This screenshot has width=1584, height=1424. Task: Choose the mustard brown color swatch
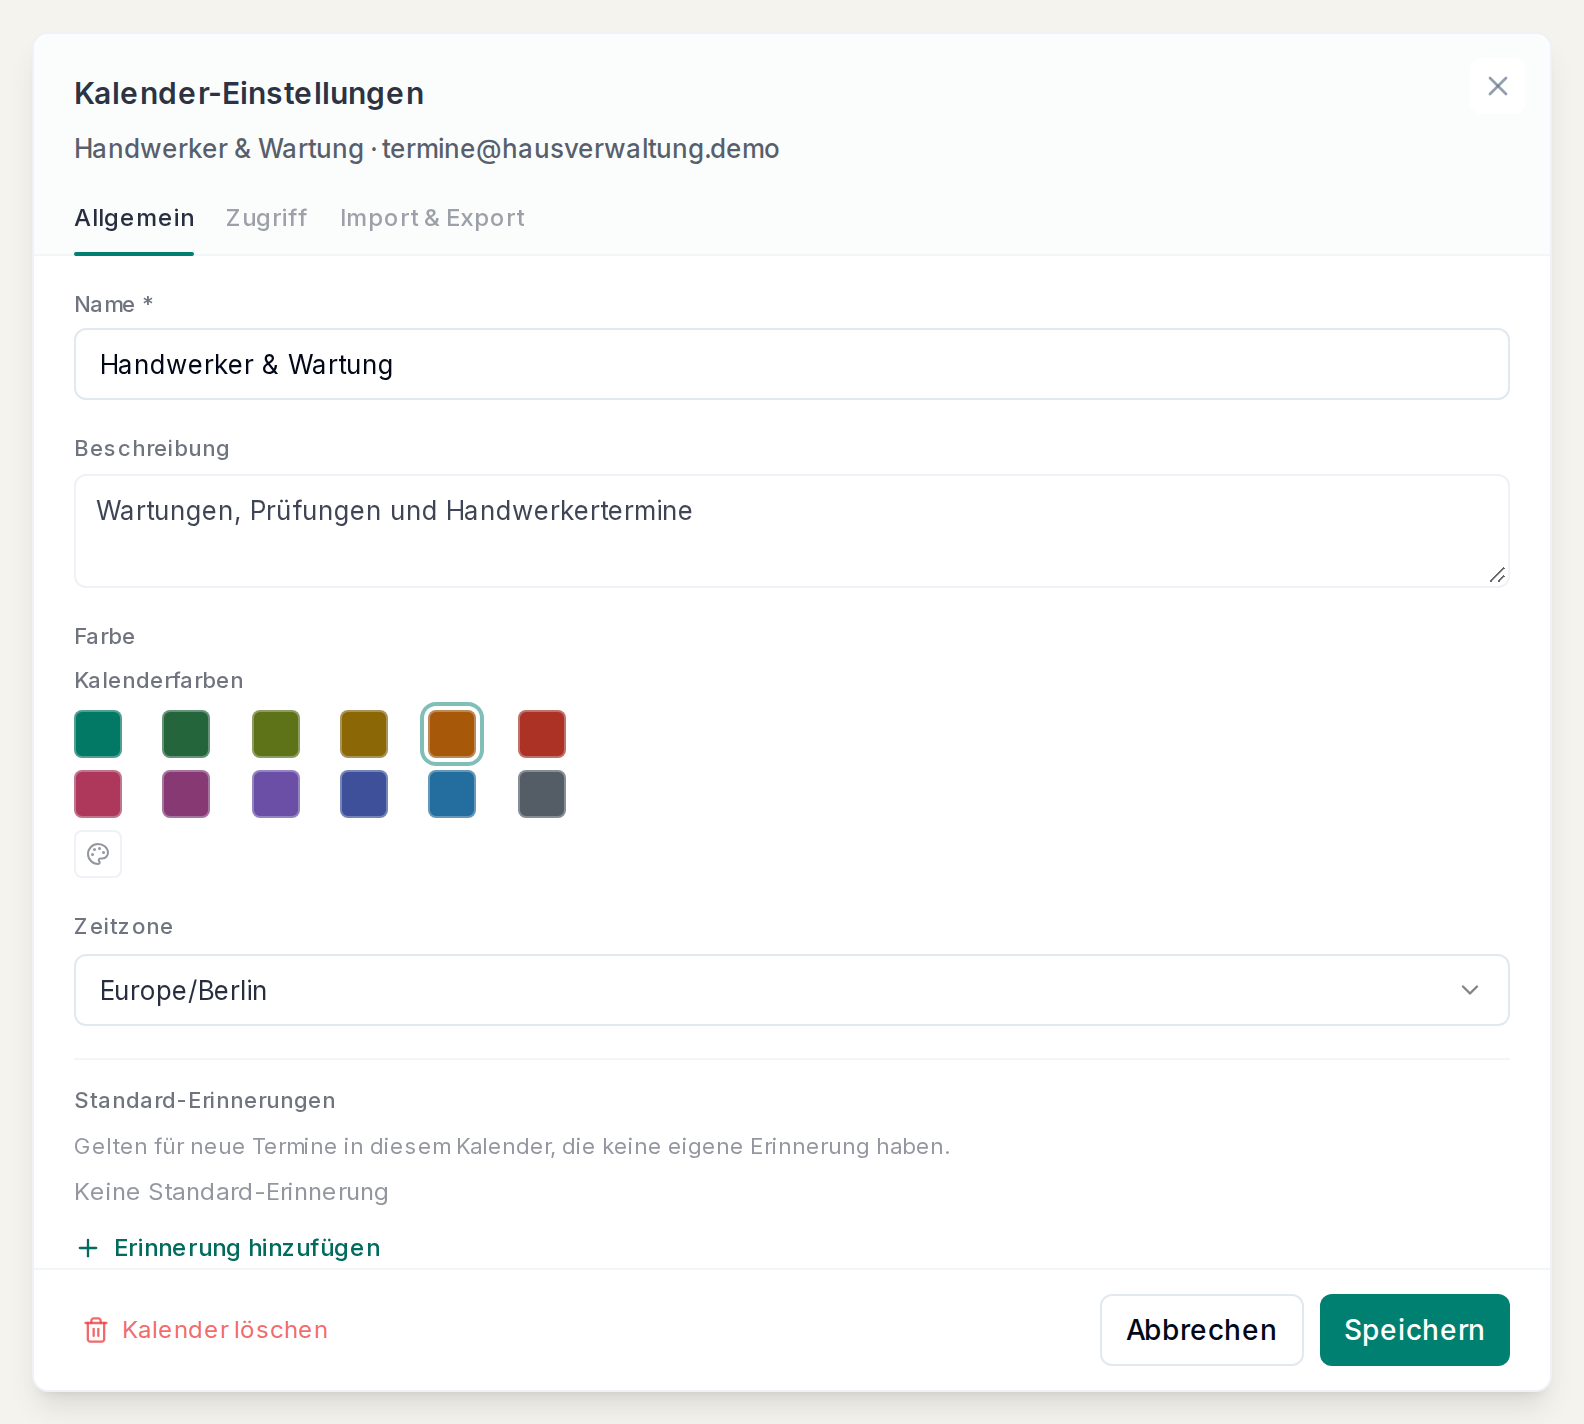(364, 734)
